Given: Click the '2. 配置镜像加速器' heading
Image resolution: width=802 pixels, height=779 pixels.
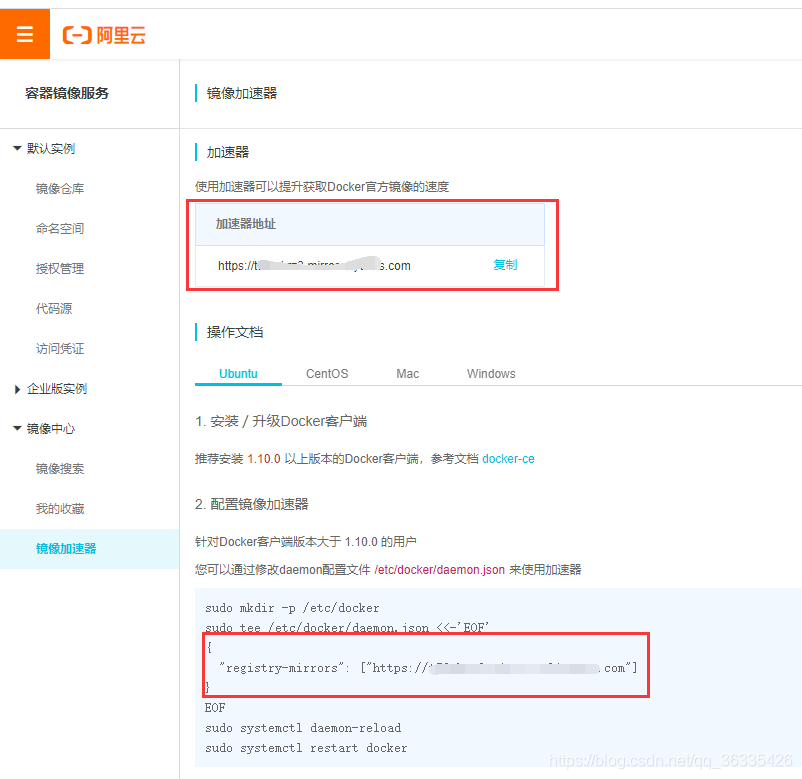Looking at the screenshot, I should click(252, 504).
